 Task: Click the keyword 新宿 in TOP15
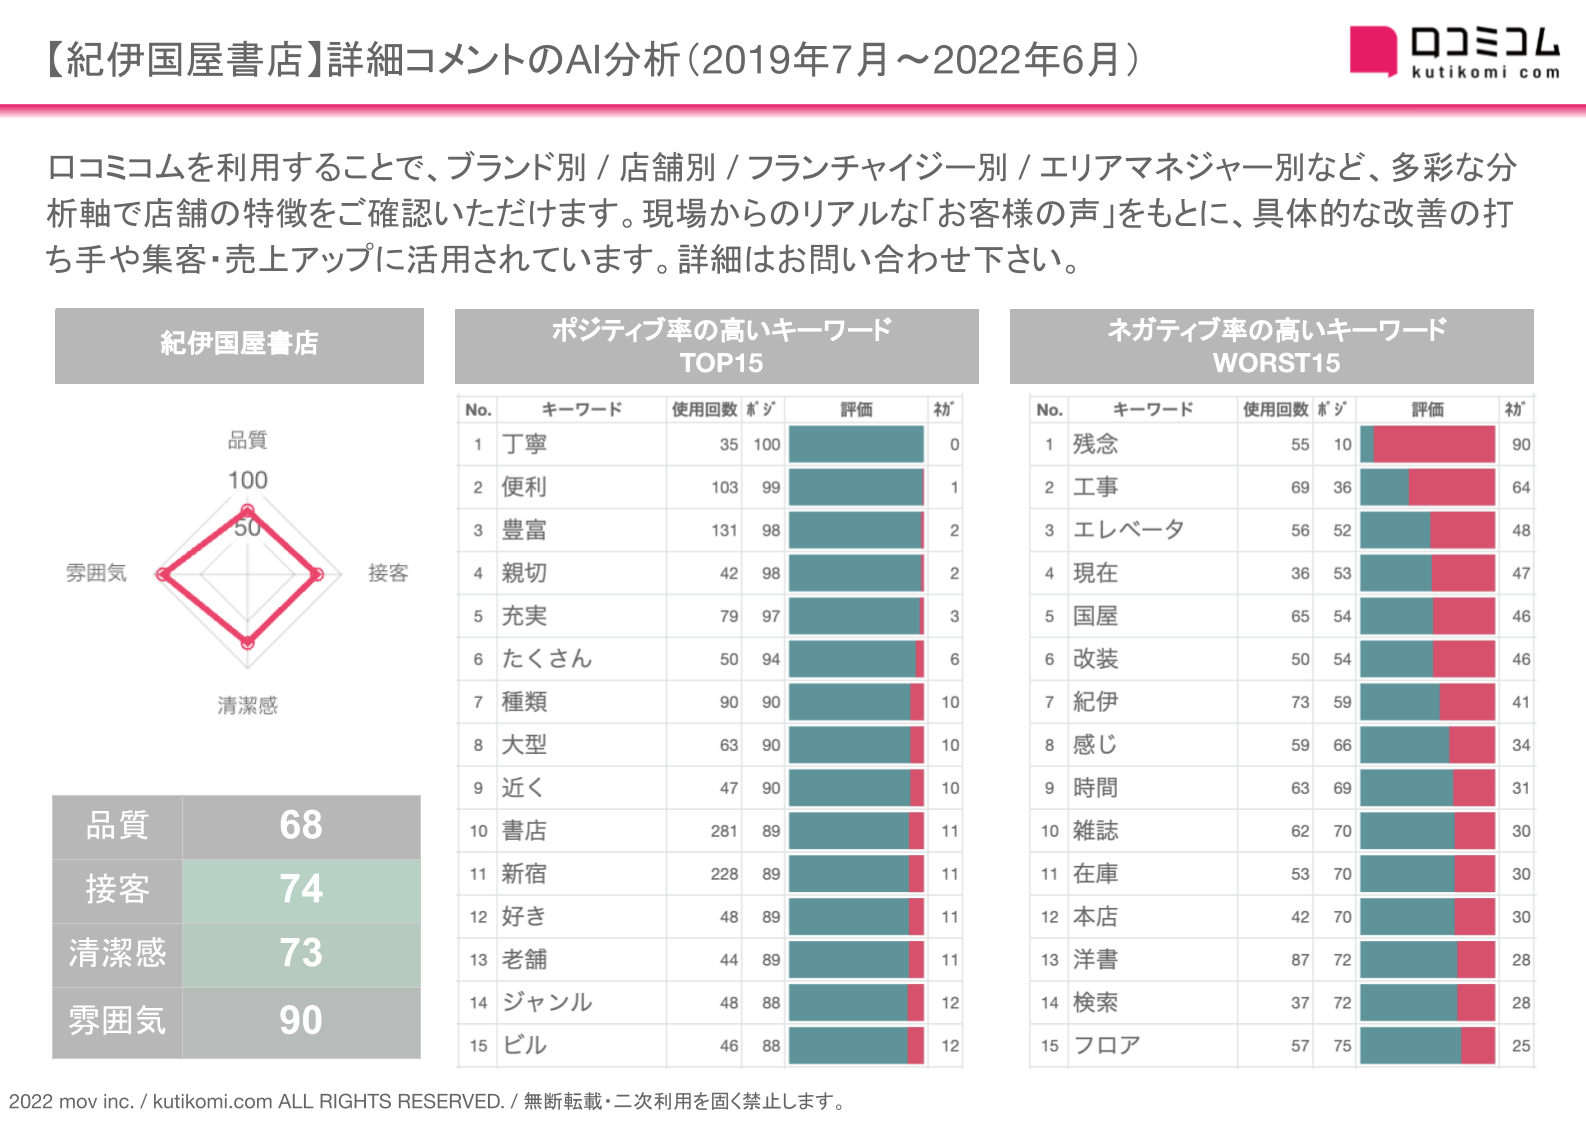coord(524,874)
